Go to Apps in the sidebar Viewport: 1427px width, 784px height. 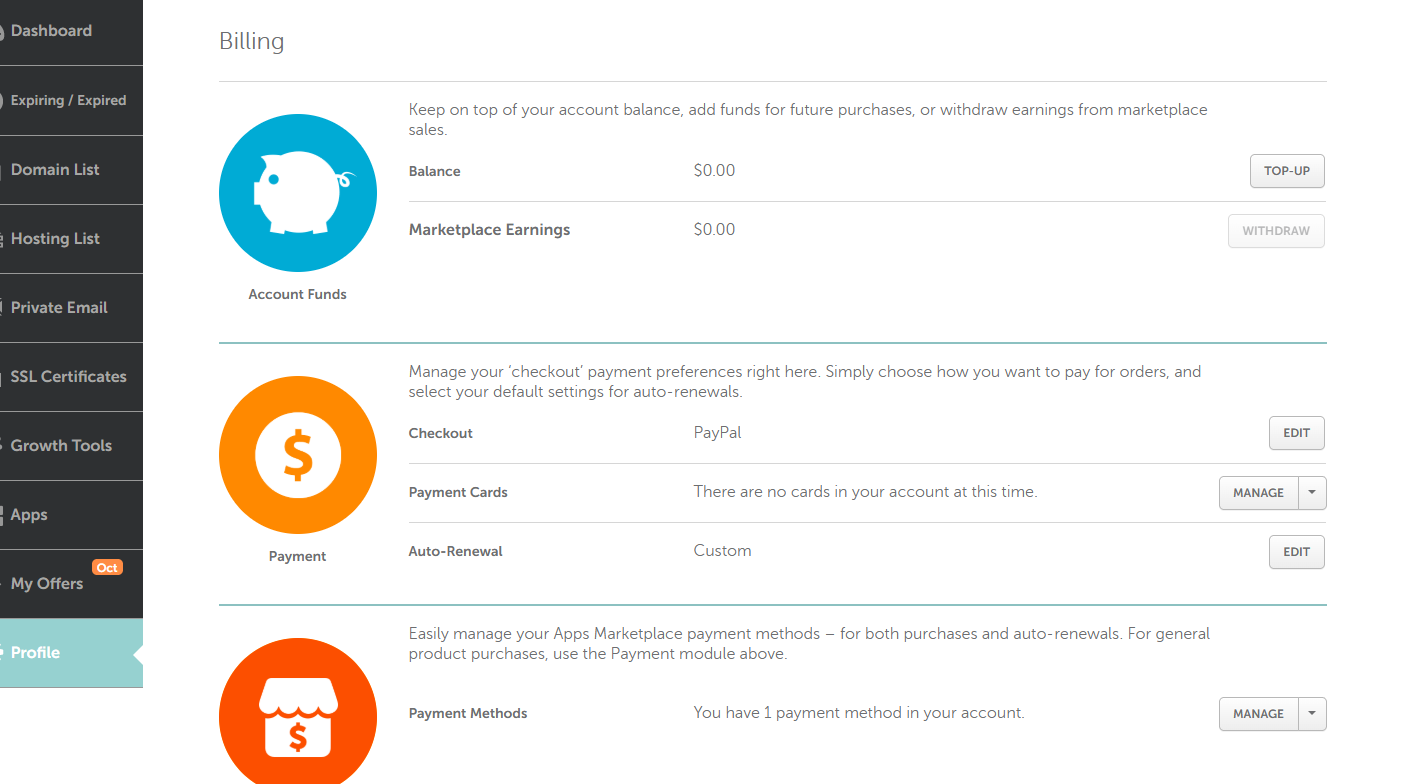pyautogui.click(x=71, y=514)
